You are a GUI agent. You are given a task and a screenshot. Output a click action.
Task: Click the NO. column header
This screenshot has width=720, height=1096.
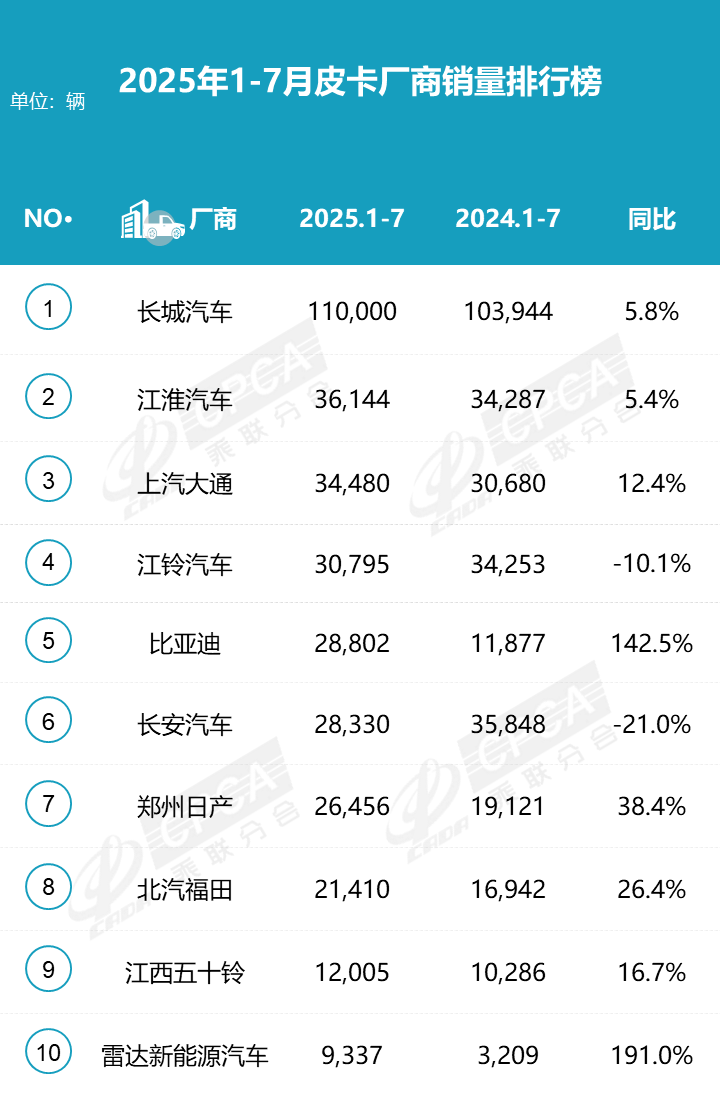pos(48,219)
